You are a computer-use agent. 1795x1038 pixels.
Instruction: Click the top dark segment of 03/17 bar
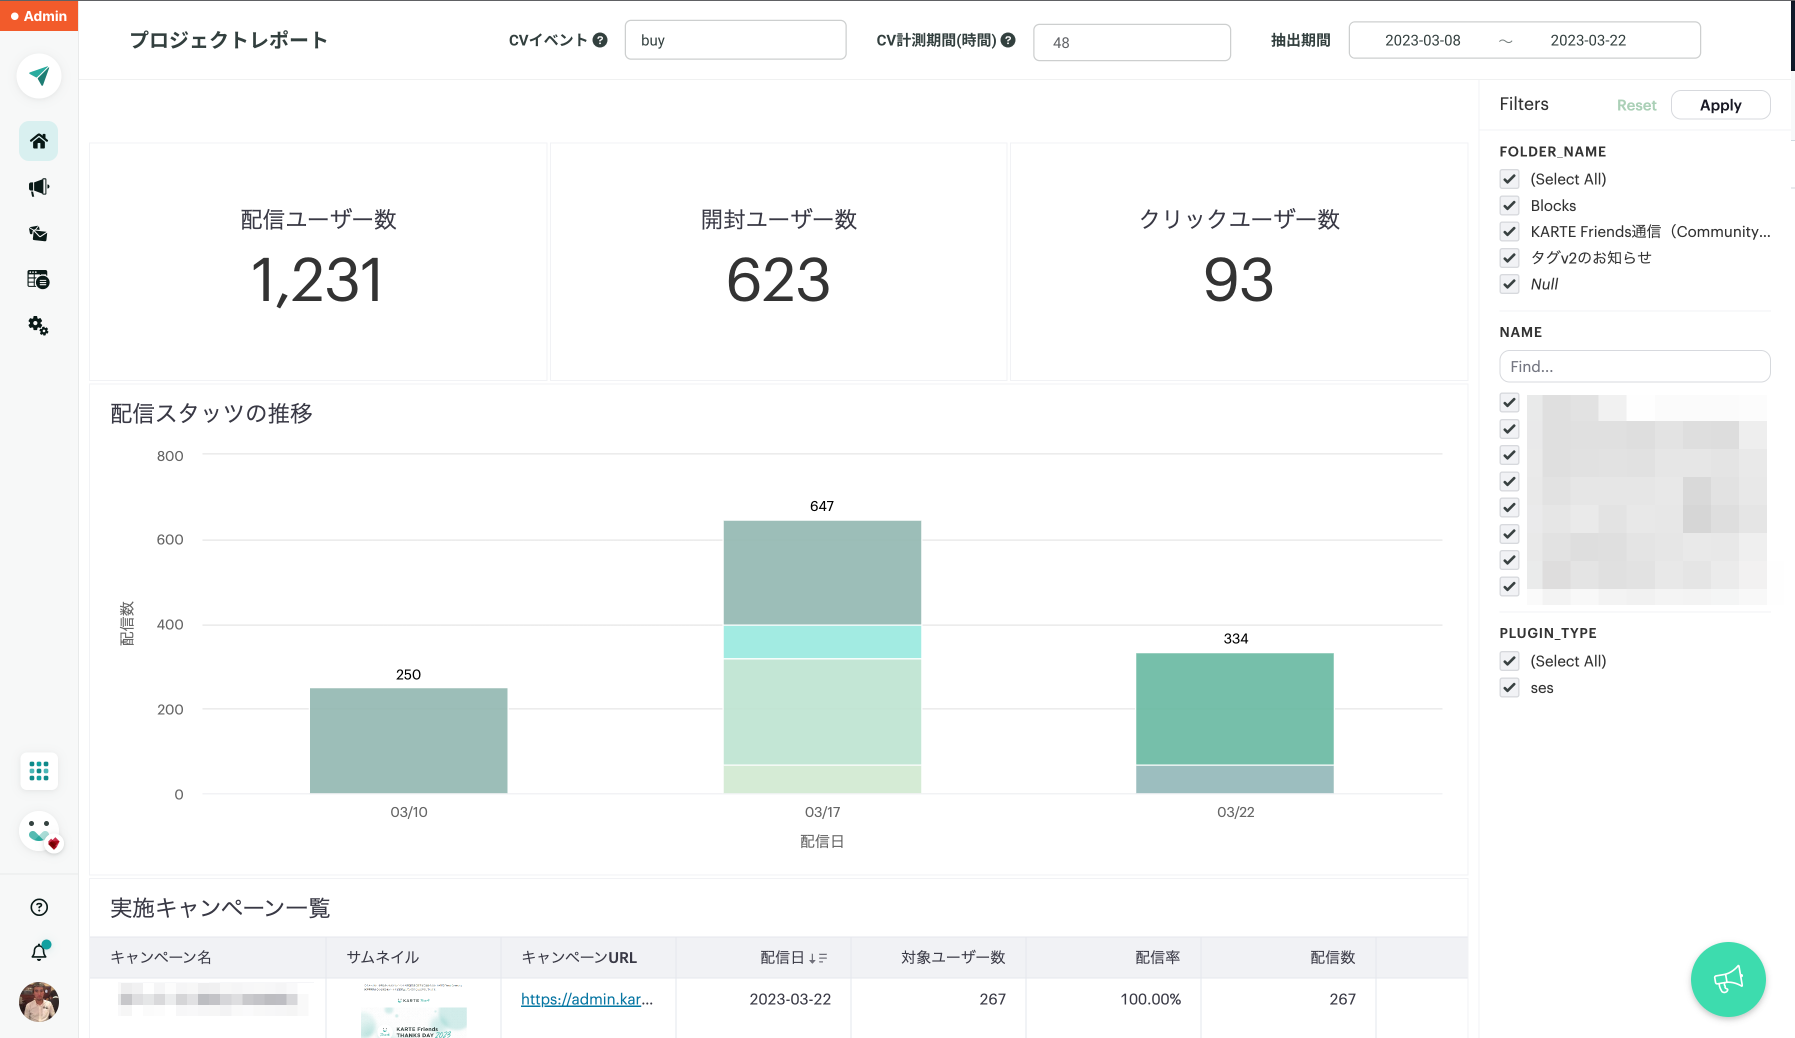(822, 572)
